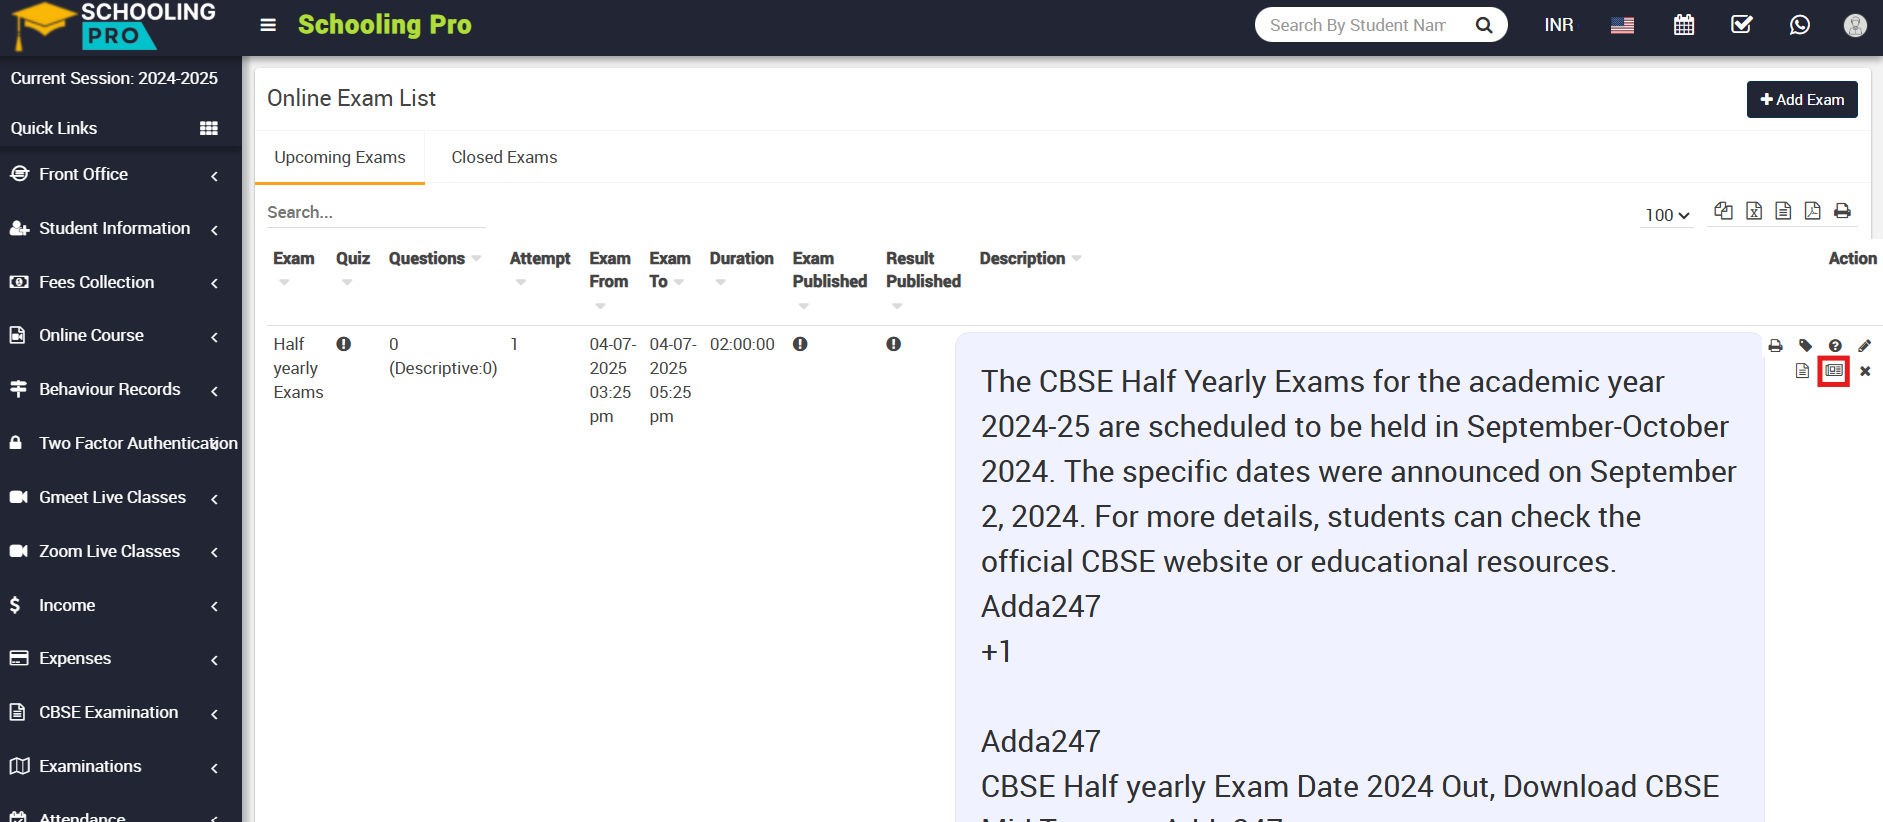Open the Examinations sidebar menu
The height and width of the screenshot is (822, 1883).
pyautogui.click(x=120, y=767)
